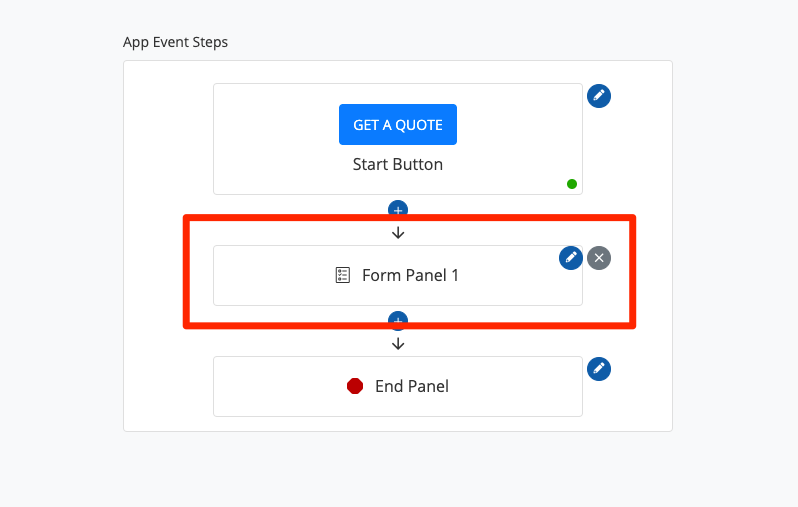Click the red stop icon on End Panel
Screen dimensions: 798x507
(x=355, y=386)
